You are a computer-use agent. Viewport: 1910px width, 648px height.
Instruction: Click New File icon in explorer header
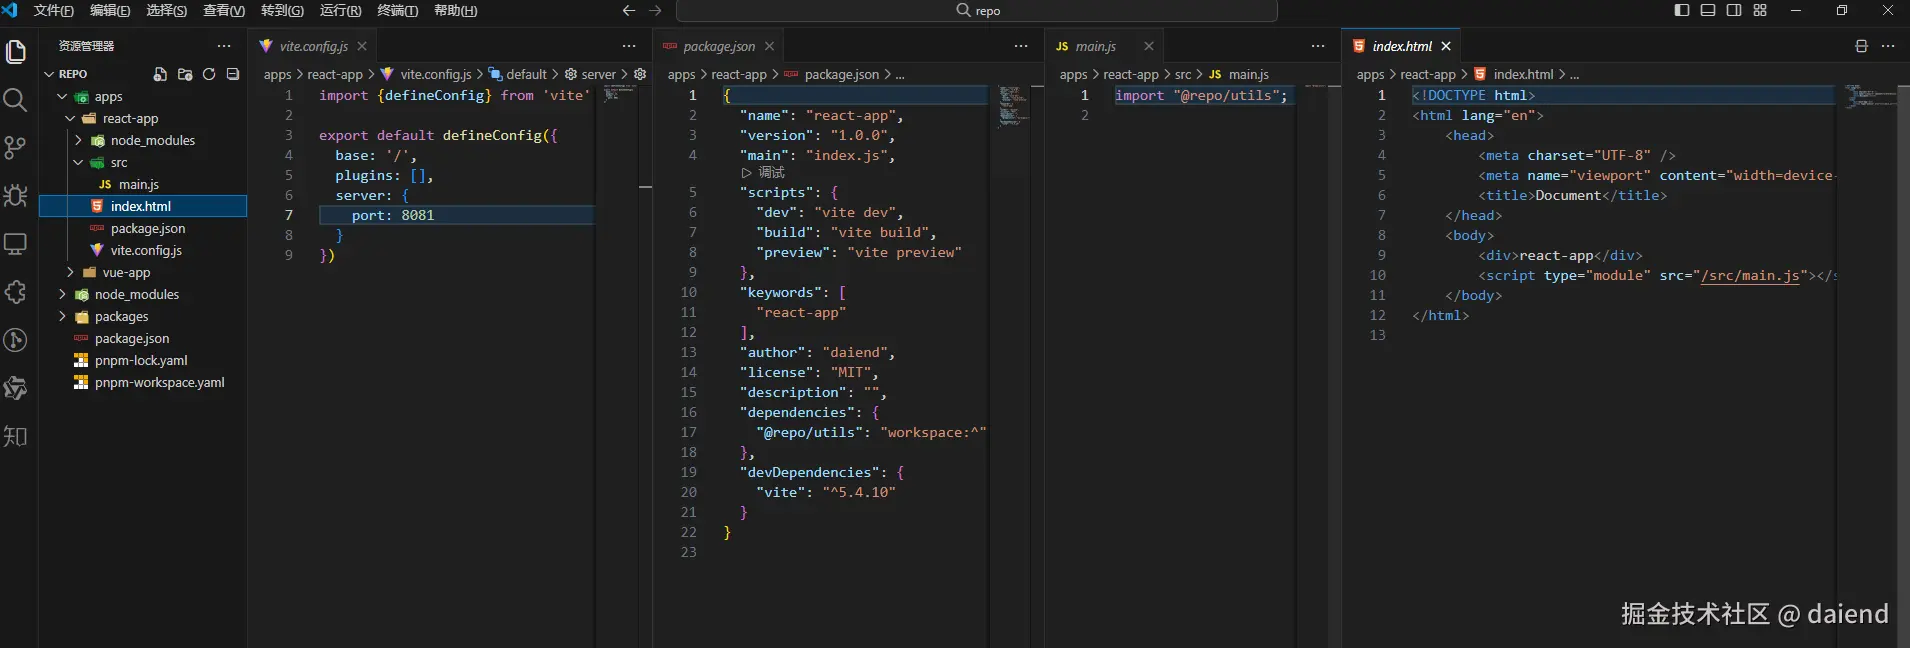[x=160, y=74]
